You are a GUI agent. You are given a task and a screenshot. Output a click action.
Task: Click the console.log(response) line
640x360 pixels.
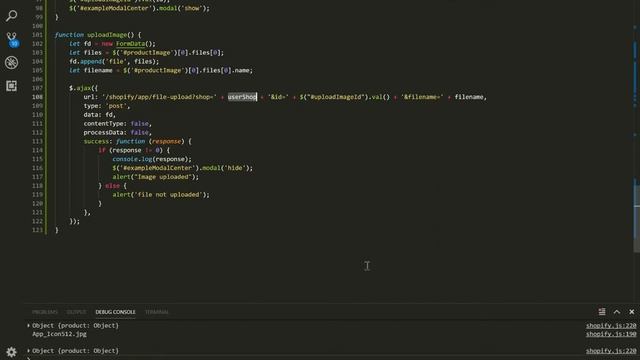152,159
